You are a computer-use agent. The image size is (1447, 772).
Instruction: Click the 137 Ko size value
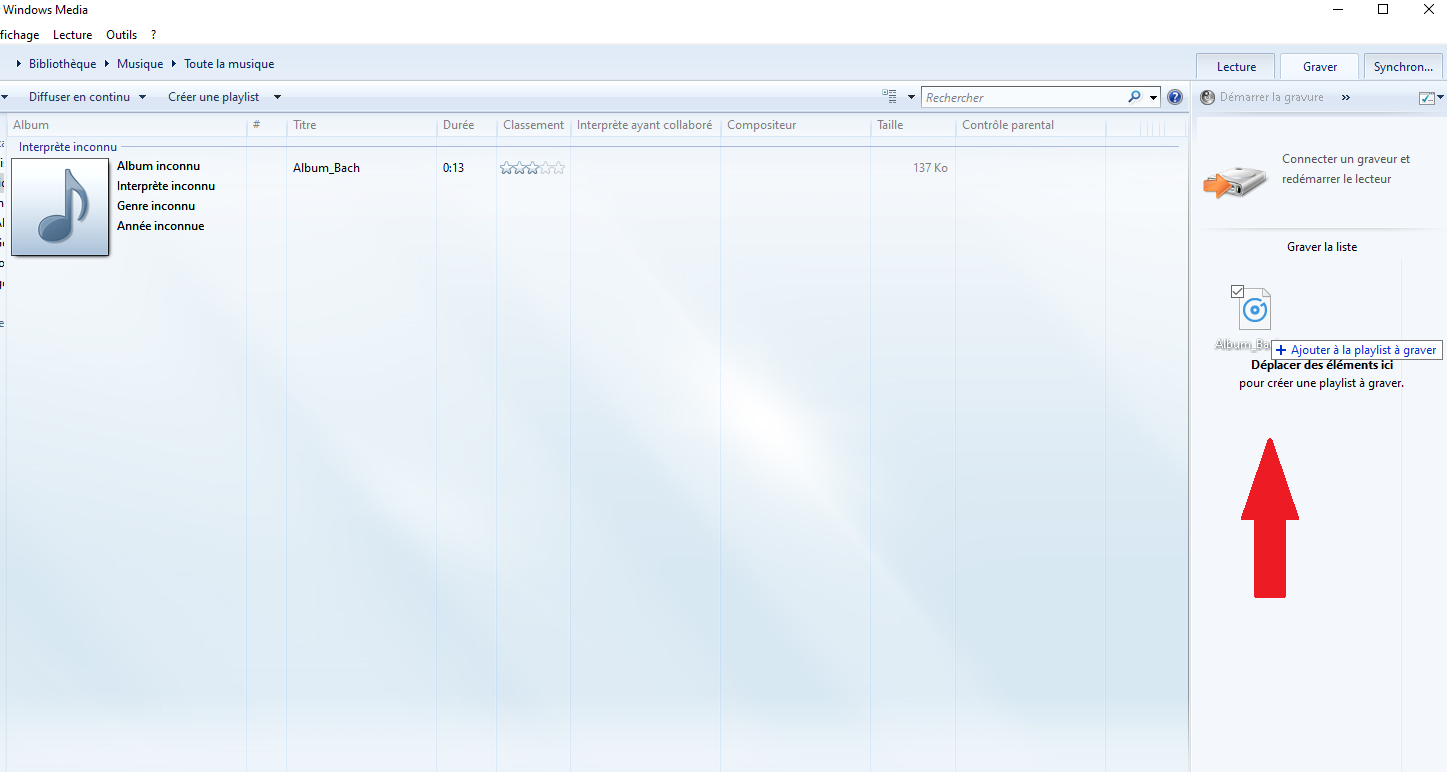930,168
